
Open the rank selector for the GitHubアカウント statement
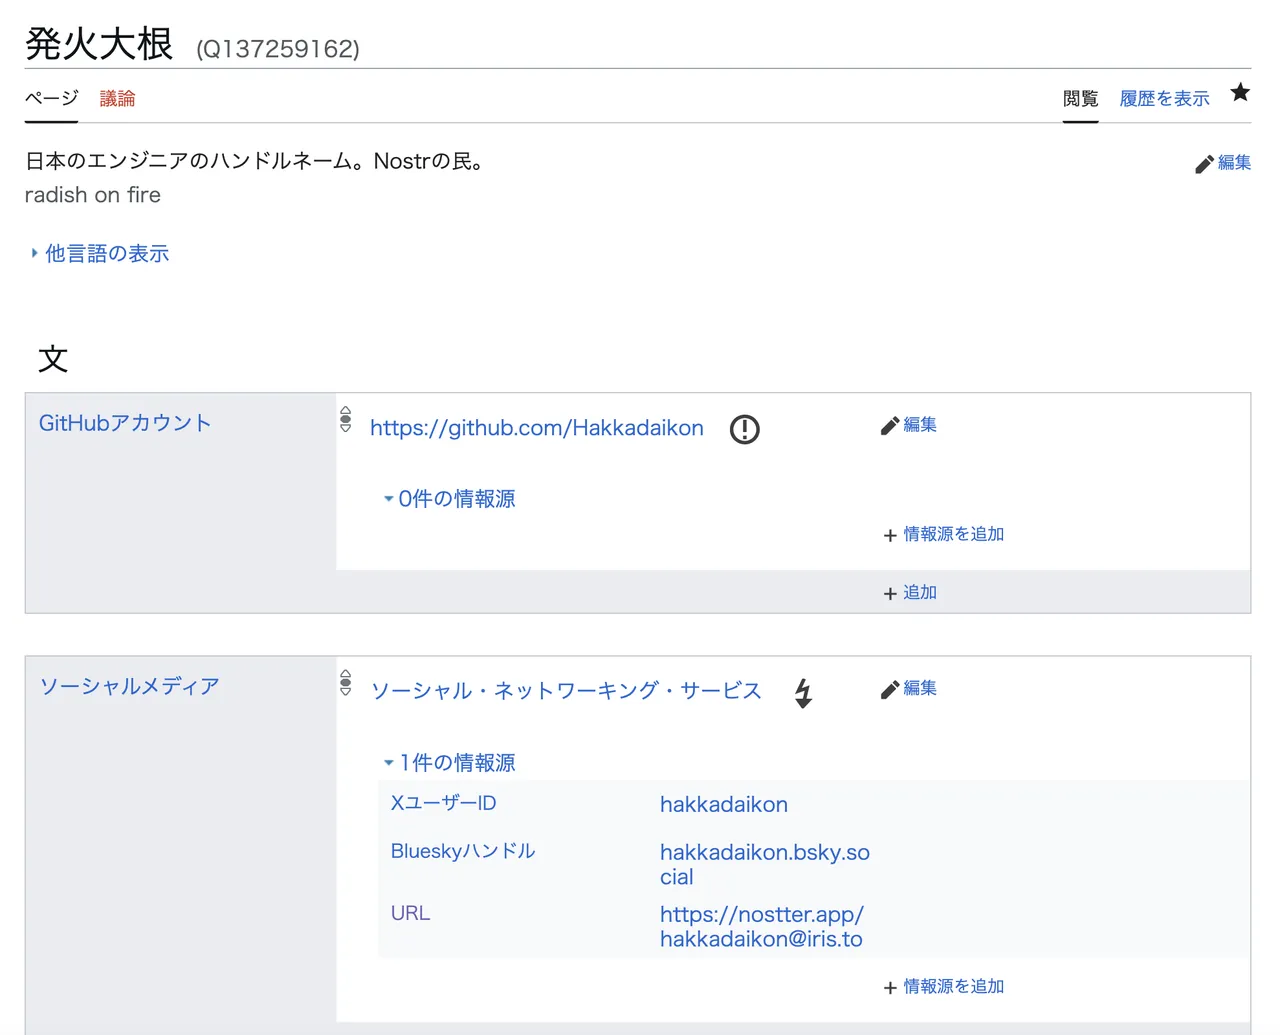tap(345, 419)
